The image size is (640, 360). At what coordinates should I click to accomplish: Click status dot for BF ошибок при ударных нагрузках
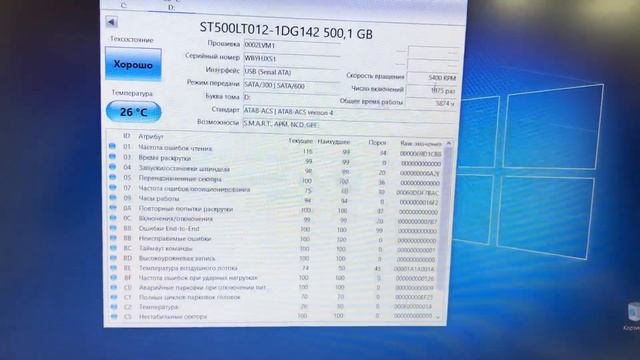click(114, 277)
